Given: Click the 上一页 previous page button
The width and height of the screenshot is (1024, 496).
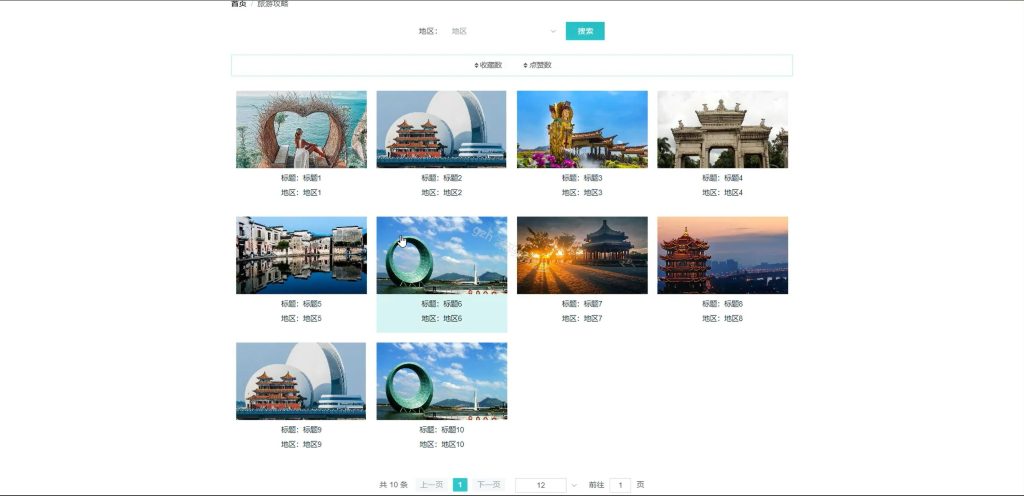Looking at the screenshot, I should [432, 485].
